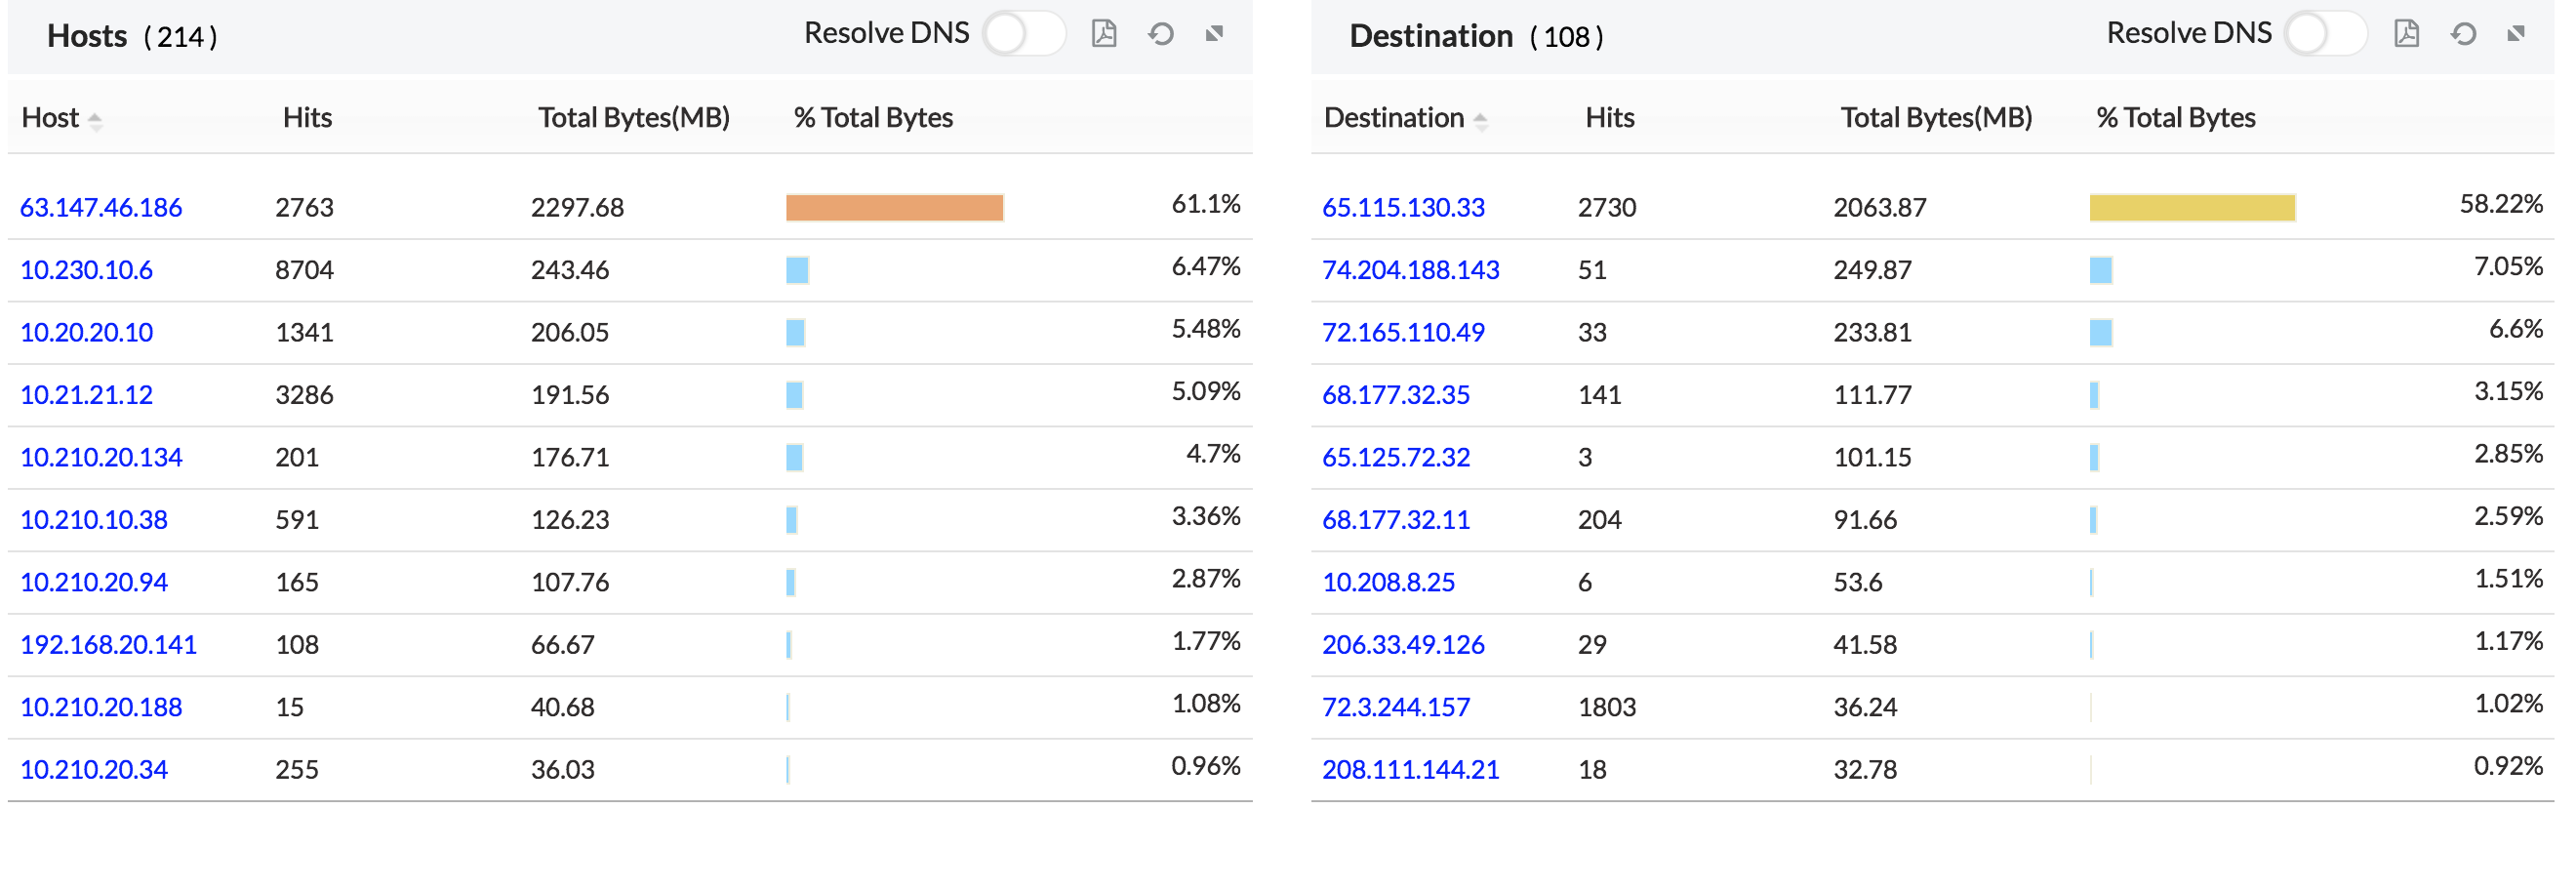Open host 63.147.46.186 details
2576x890 pixels.
click(101, 208)
